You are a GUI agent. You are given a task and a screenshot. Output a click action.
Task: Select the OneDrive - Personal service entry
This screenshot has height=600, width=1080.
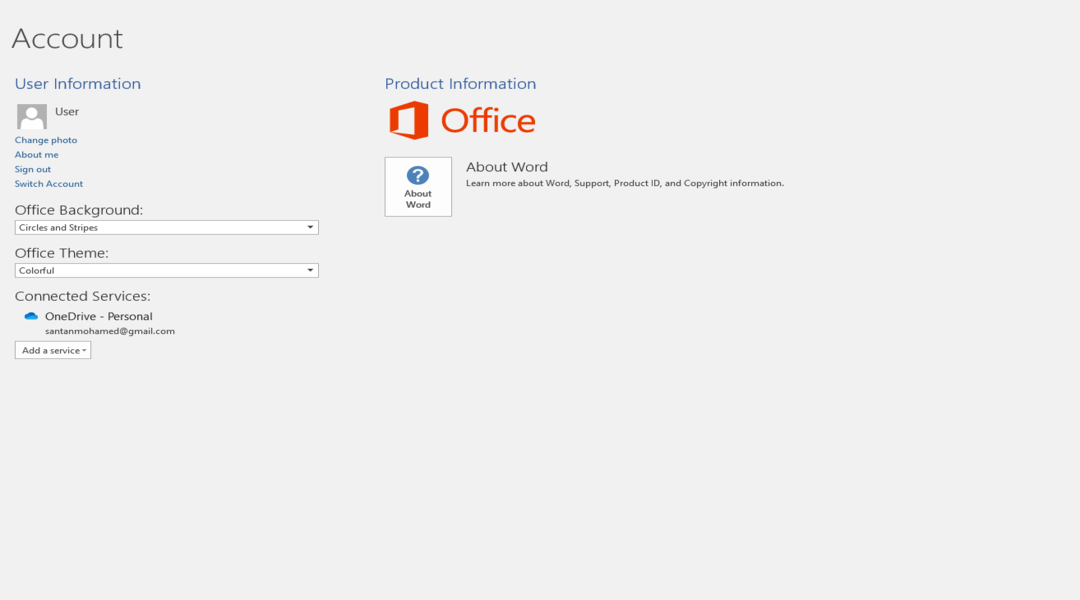point(98,316)
